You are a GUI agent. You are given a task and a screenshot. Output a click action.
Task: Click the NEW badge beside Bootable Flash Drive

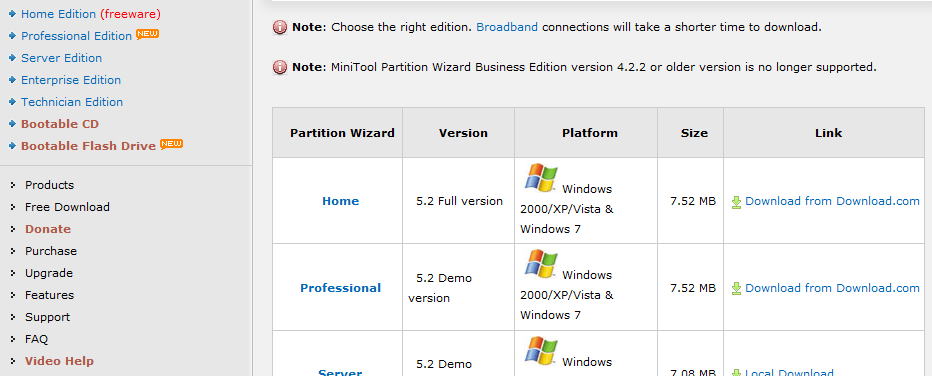click(x=171, y=144)
